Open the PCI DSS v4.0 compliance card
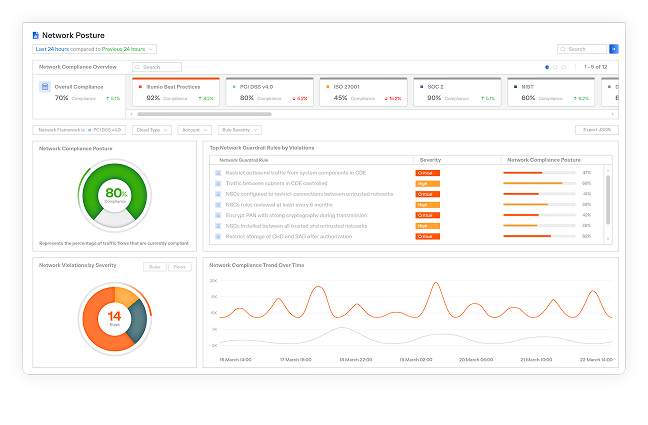Image resolution: width=648 pixels, height=425 pixels. tap(270, 92)
